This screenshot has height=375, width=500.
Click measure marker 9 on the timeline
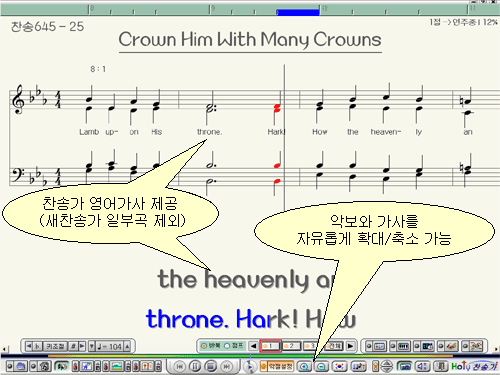tap(213, 8)
